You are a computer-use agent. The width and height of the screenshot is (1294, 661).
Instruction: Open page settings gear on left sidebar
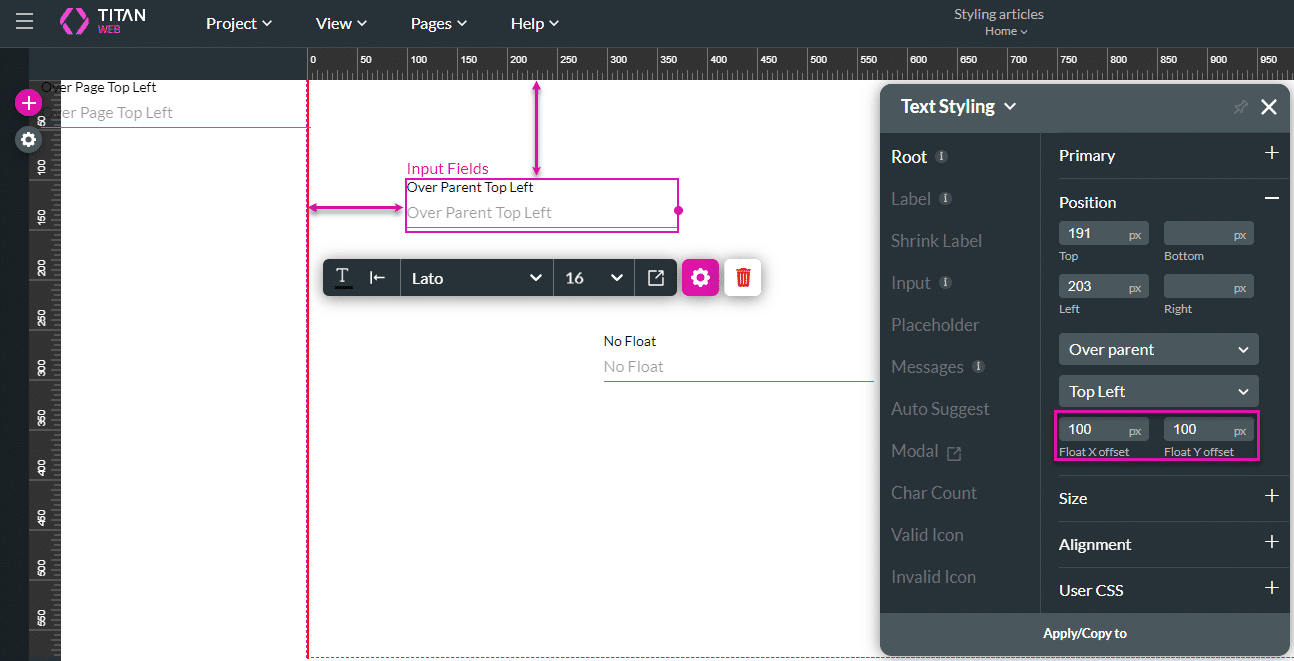click(28, 140)
